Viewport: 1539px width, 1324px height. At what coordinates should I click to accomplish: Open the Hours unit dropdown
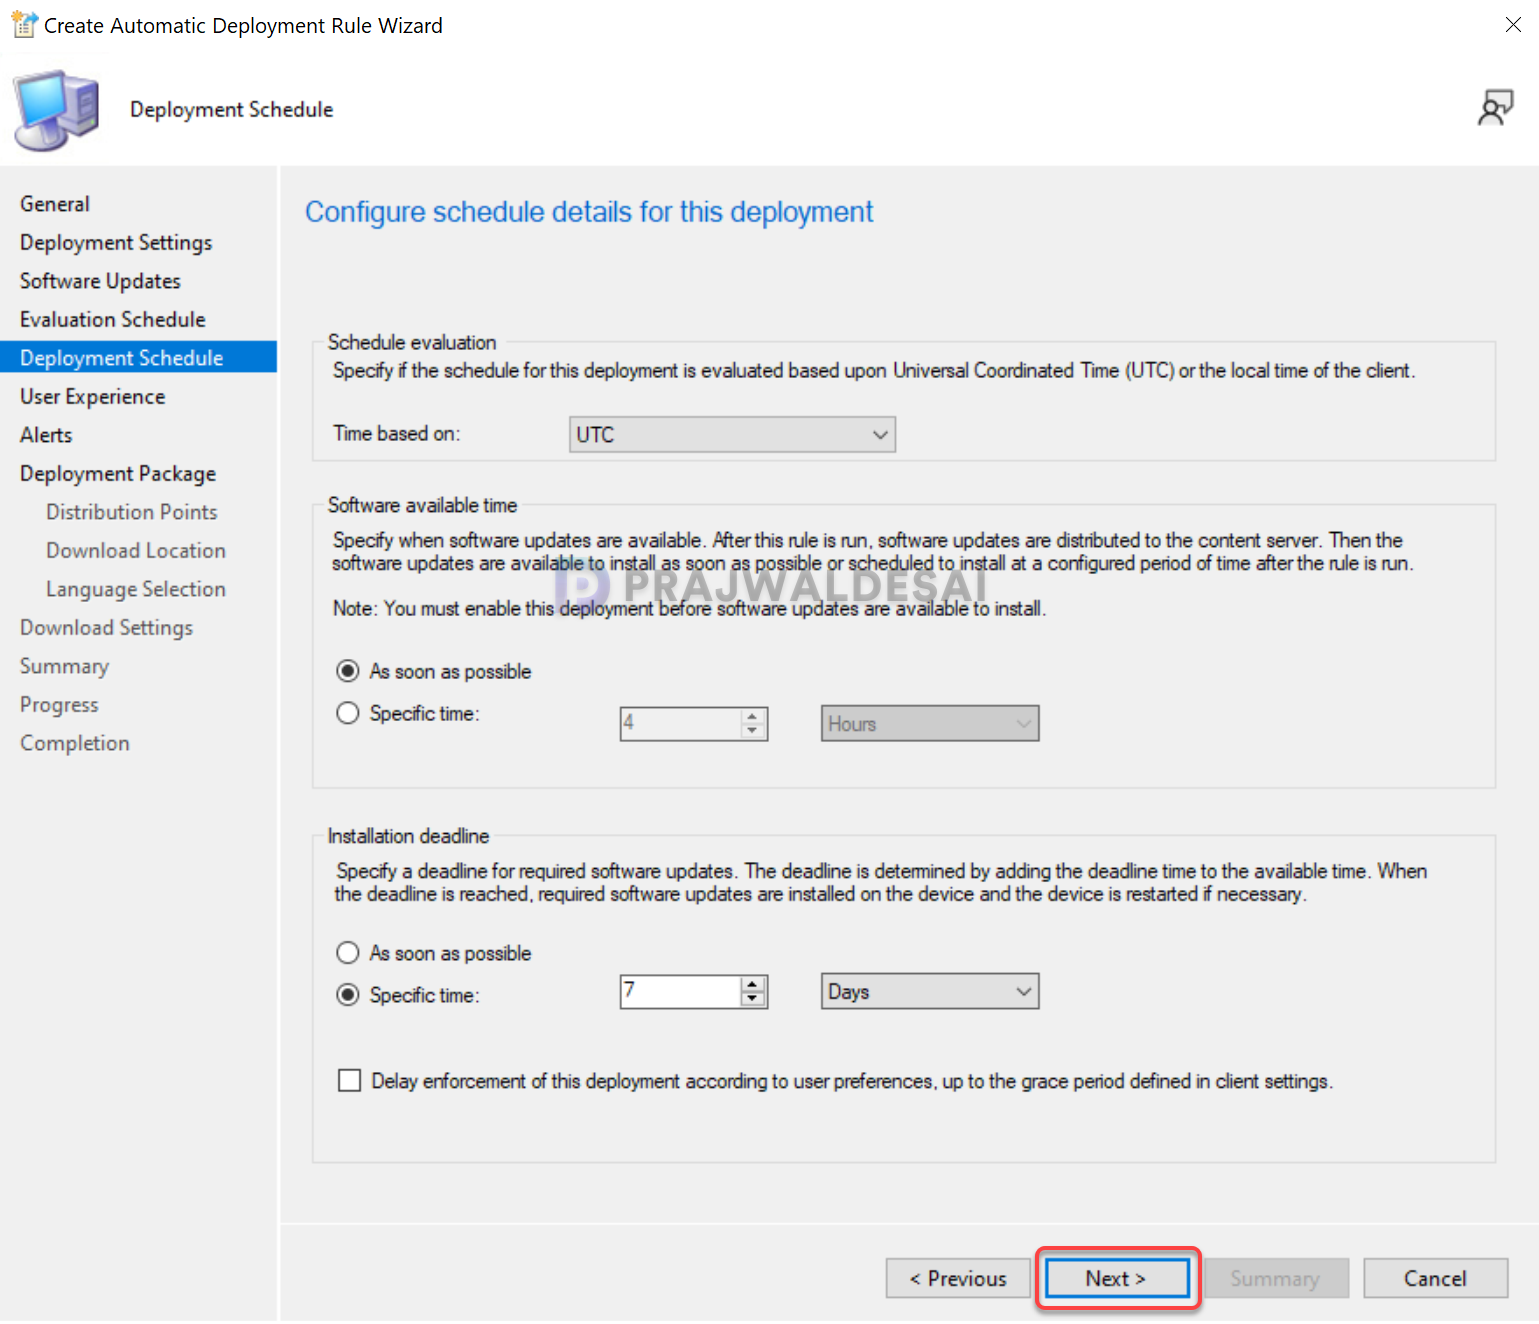pos(930,723)
